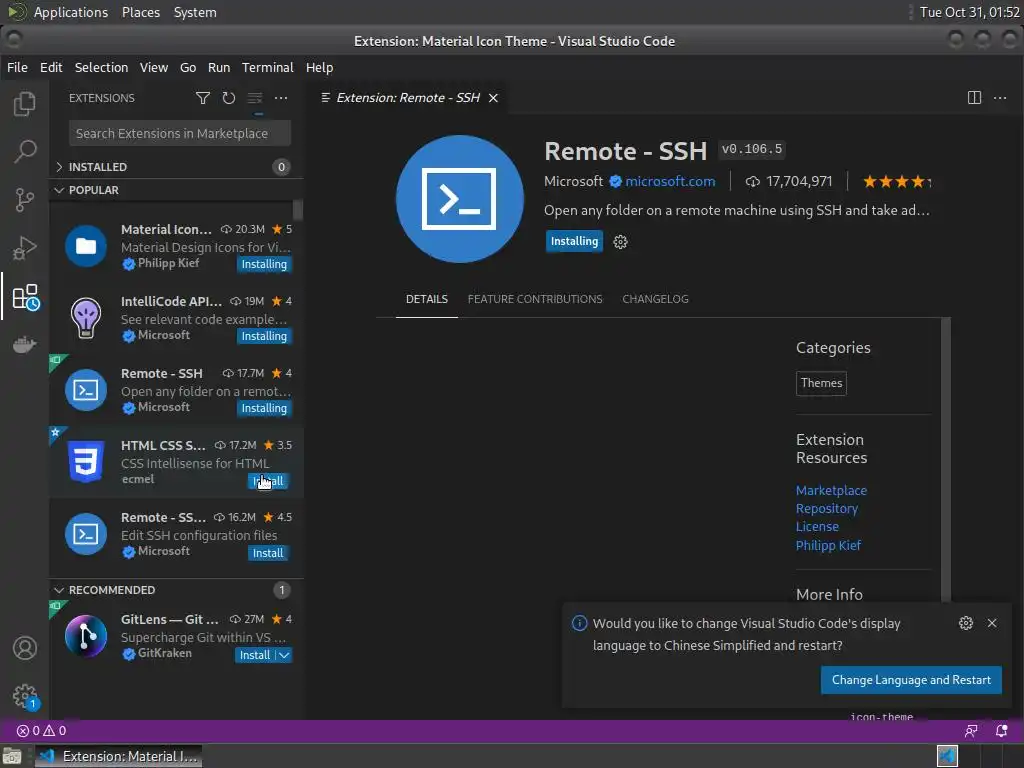Refresh the extensions list
The image size is (1024, 768).
[229, 98]
